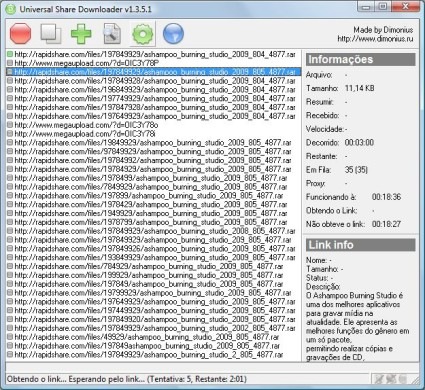Select the highlighted 197849929 2009_805 link row
Image resolution: width=425 pixels, height=390 pixels.
(x=154, y=72)
